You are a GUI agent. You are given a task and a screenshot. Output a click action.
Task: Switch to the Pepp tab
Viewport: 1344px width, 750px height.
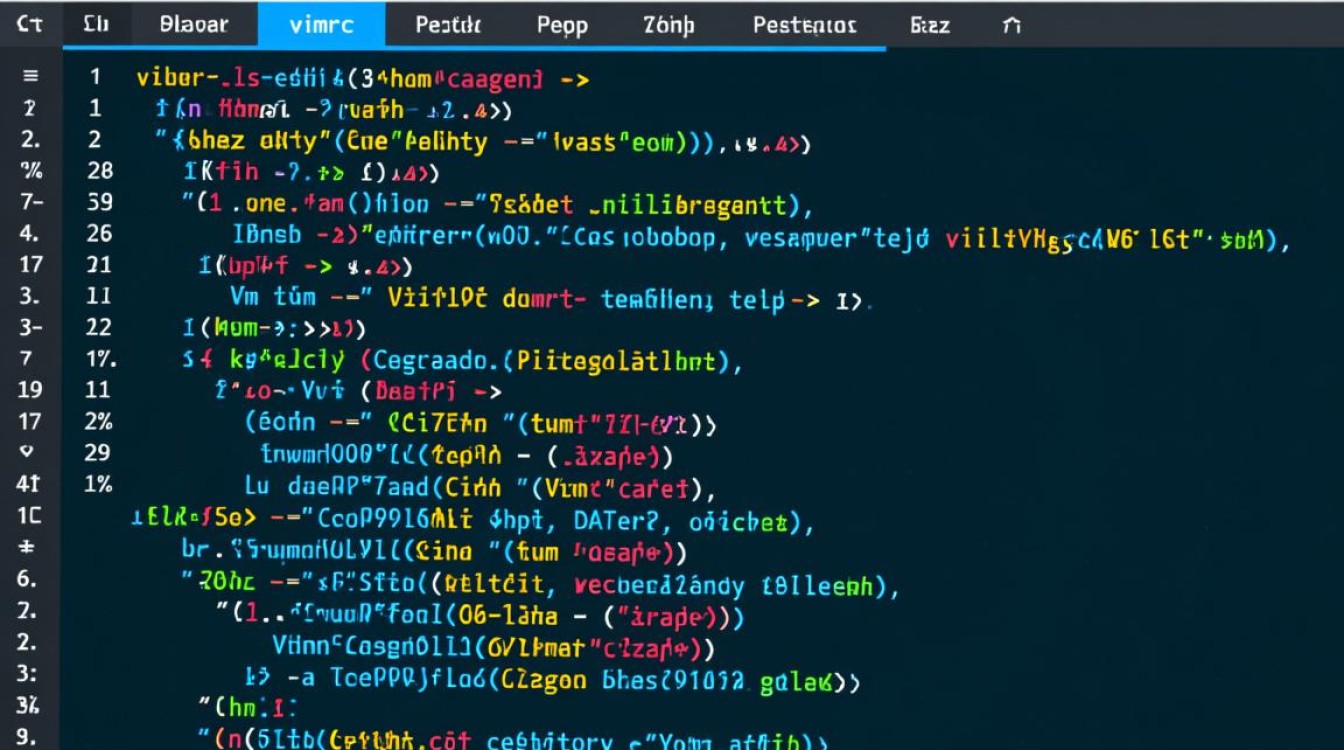[x=562, y=25]
